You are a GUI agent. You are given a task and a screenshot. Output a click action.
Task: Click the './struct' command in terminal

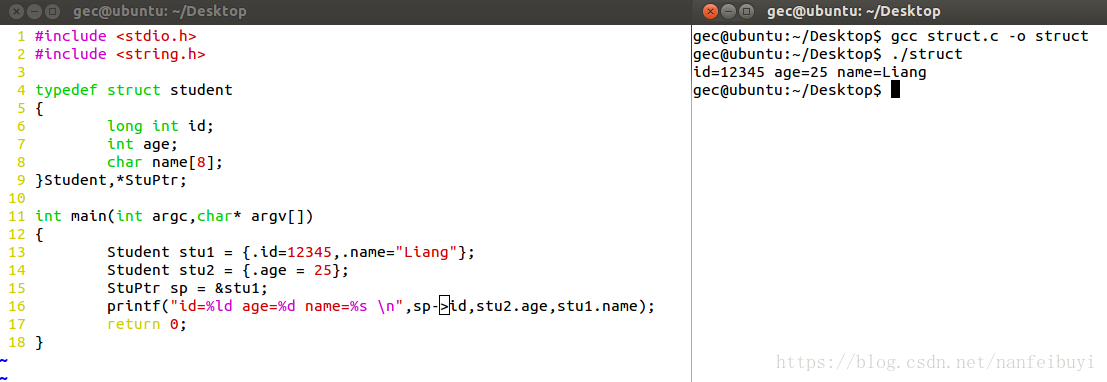click(927, 54)
